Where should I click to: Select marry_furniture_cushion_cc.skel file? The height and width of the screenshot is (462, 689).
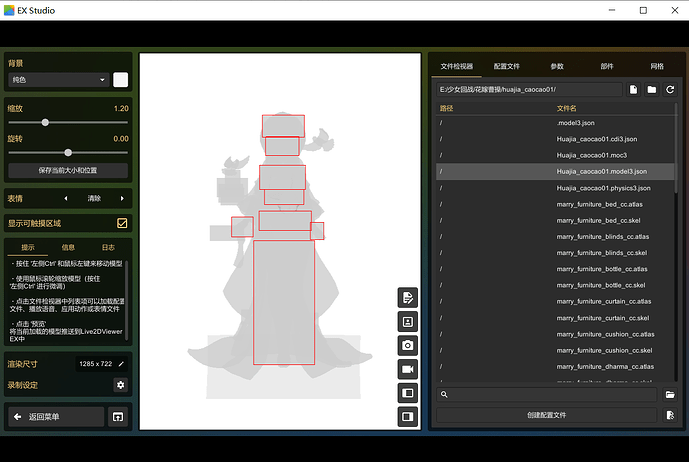(555, 350)
